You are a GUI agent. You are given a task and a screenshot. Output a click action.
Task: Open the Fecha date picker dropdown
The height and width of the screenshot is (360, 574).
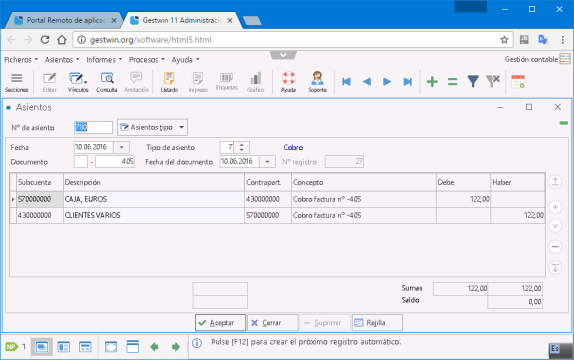coord(122,147)
